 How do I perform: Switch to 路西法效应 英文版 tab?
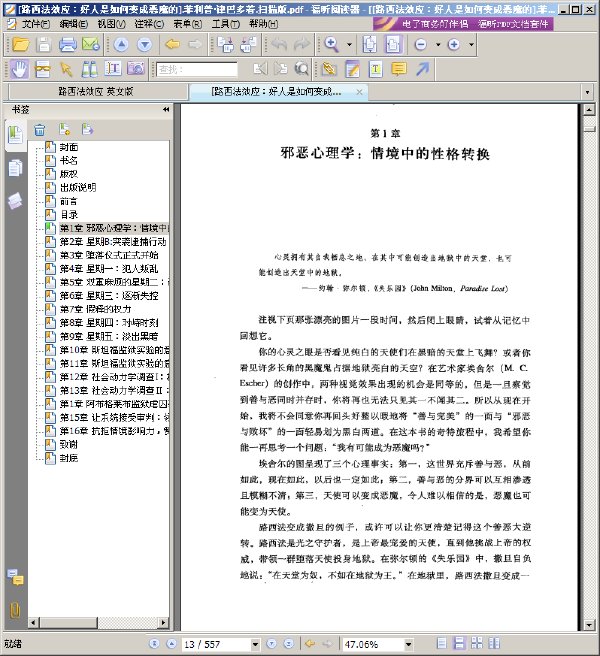click(x=96, y=91)
